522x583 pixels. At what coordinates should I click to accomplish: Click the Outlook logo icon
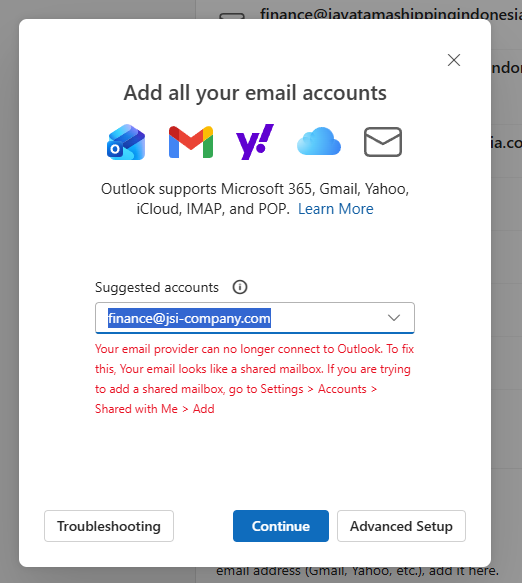click(126, 142)
